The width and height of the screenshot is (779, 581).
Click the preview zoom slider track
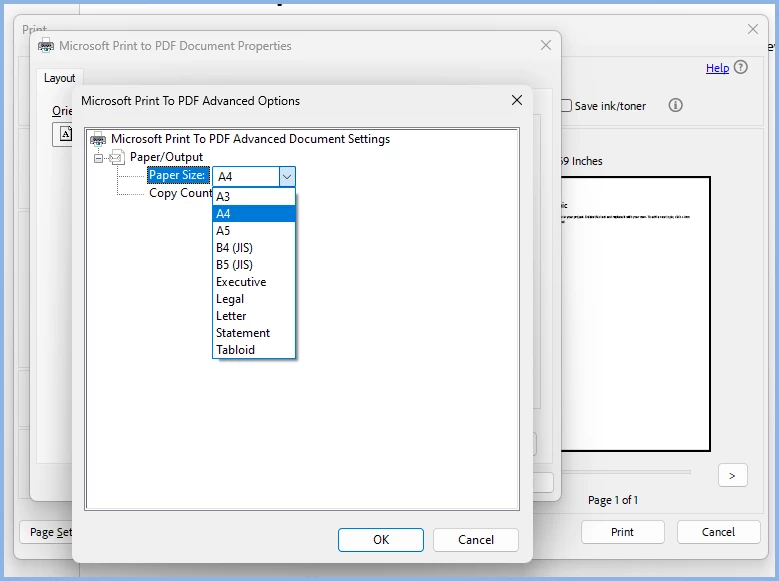pyautogui.click(x=626, y=472)
